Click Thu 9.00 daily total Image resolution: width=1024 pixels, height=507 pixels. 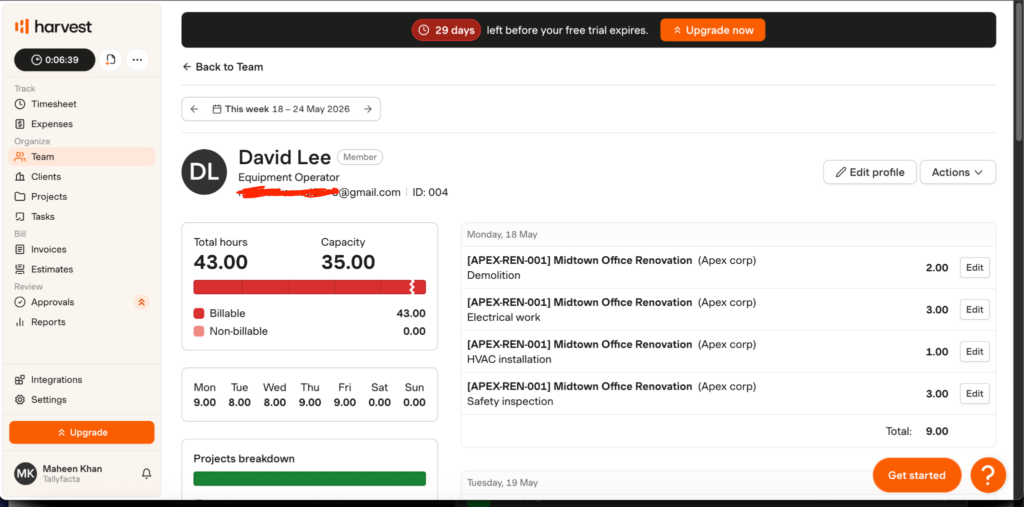310,395
